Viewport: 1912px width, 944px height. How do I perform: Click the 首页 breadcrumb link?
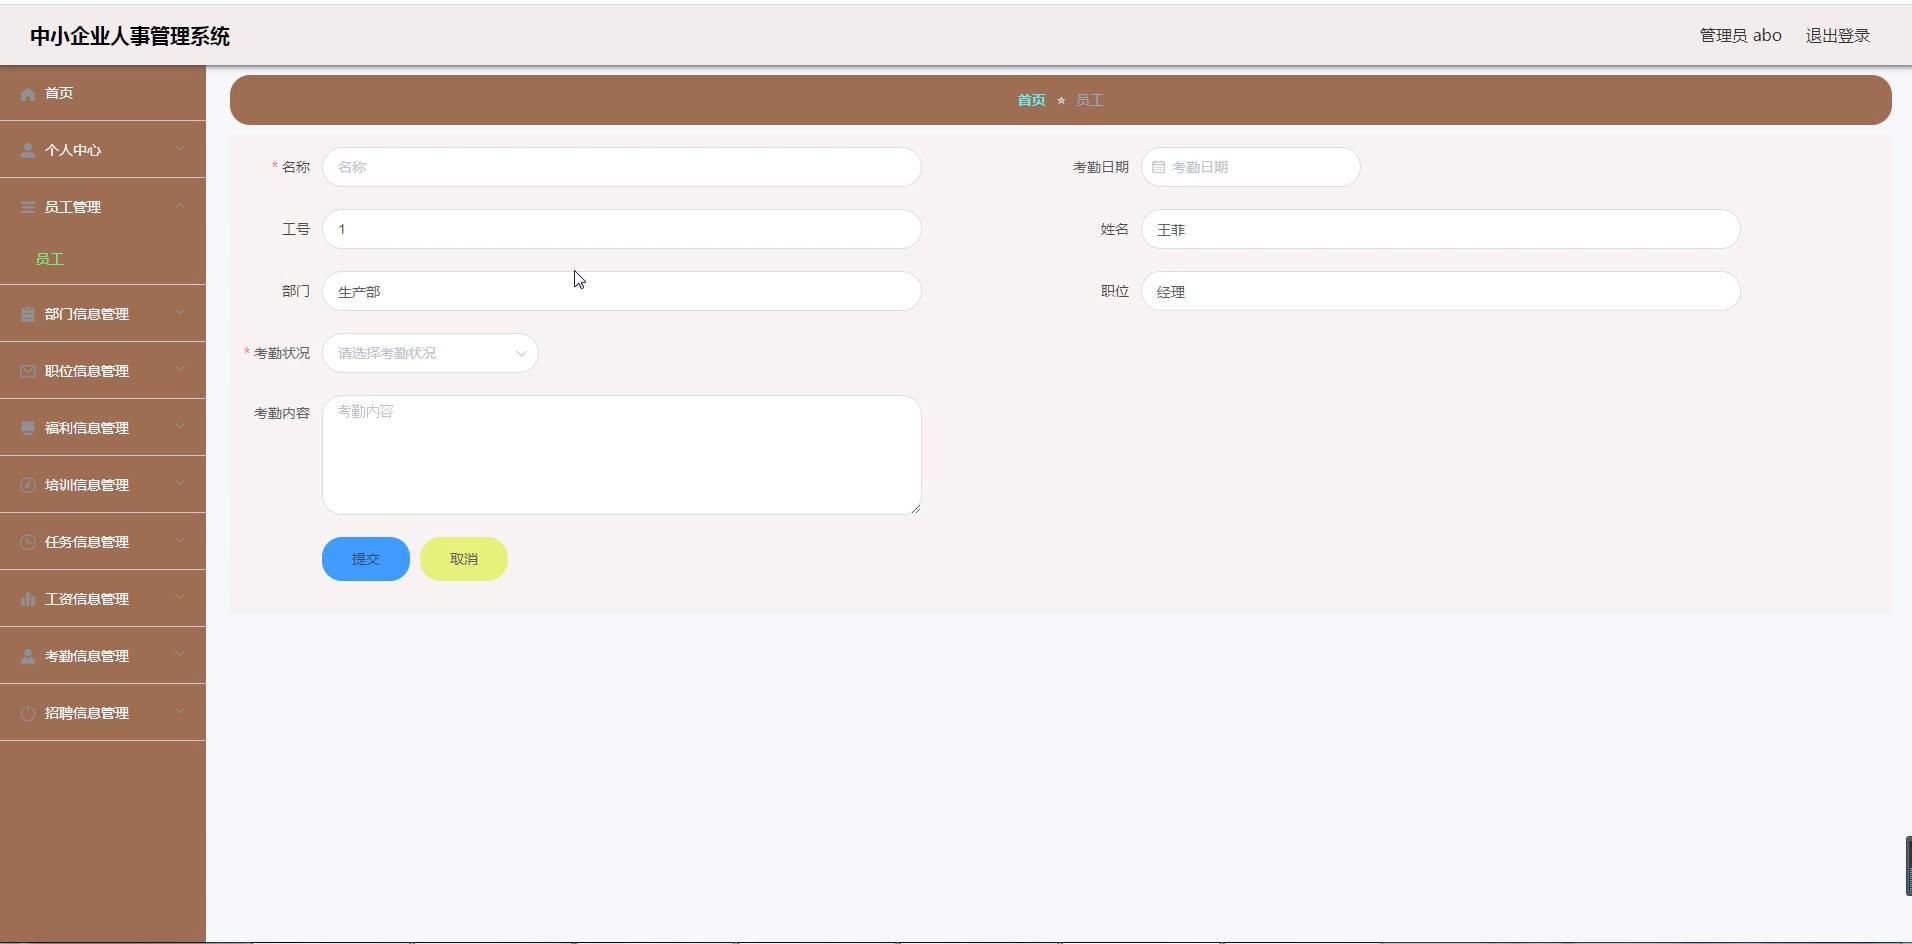(1031, 100)
